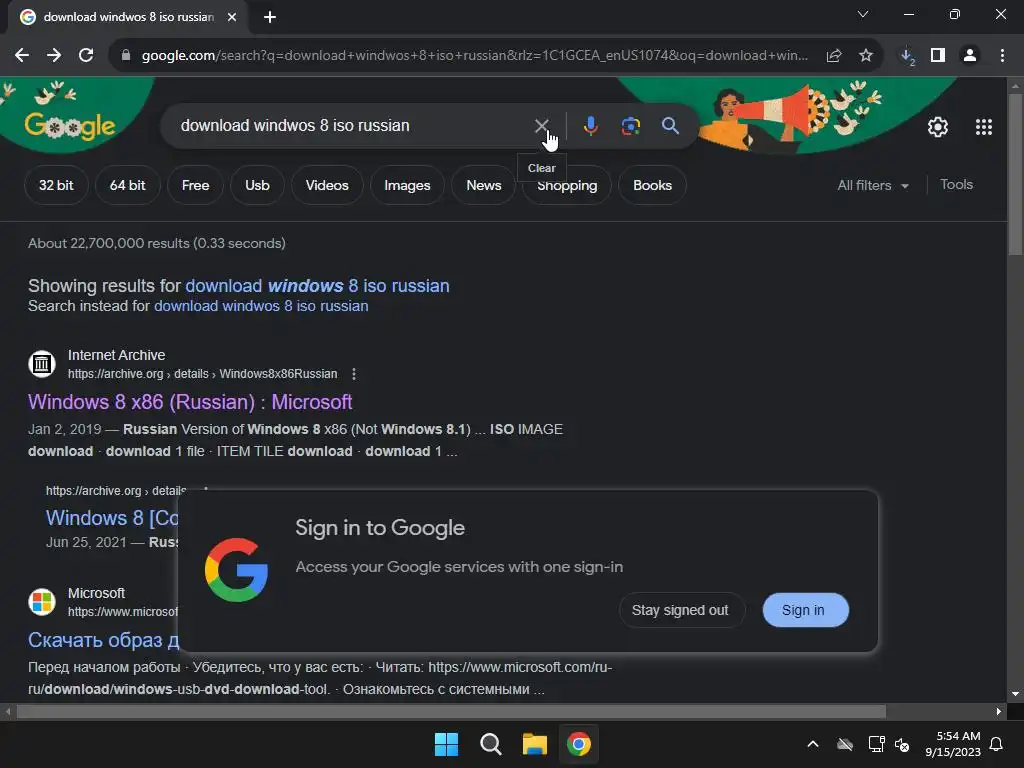
Task: Click the scroll-down arrow of vertical scrollbar
Action: coord(1015,694)
